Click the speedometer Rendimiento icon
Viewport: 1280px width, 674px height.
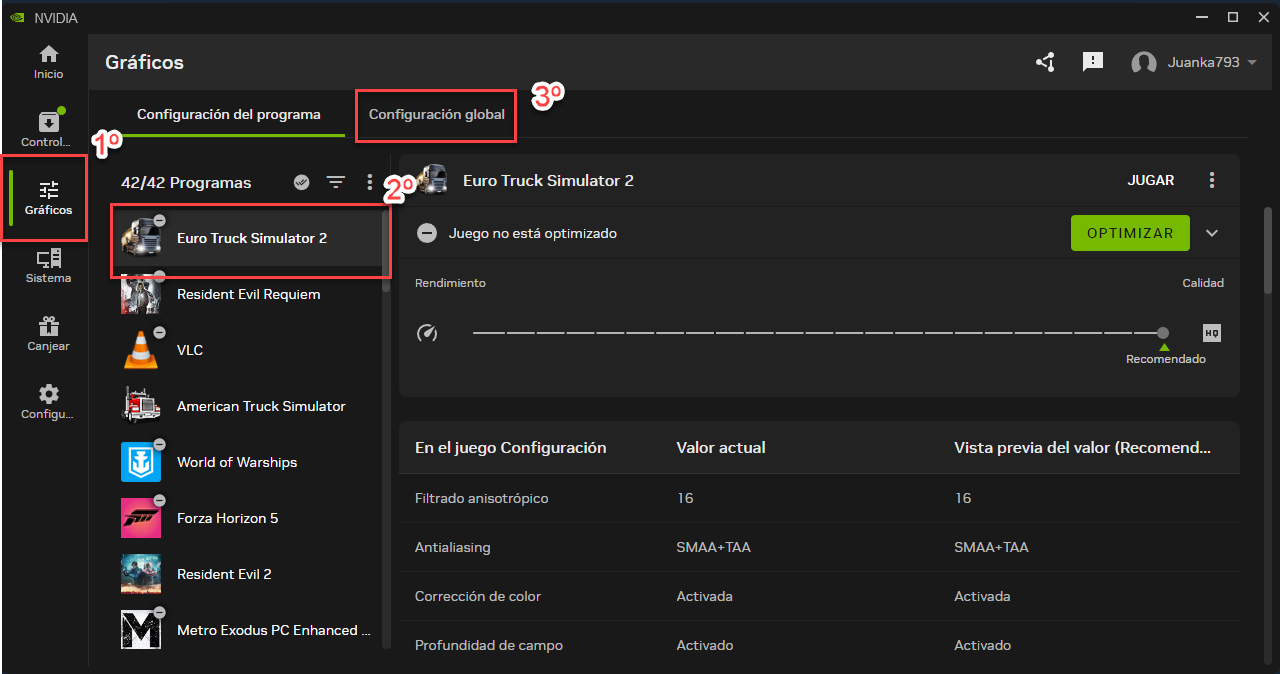coord(427,333)
